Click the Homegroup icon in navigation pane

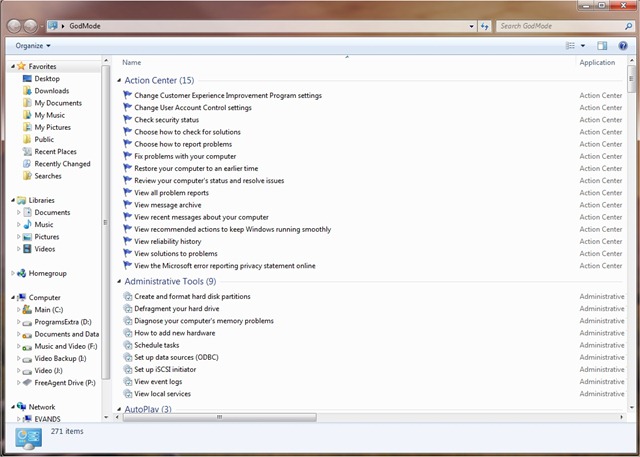click(x=21, y=273)
